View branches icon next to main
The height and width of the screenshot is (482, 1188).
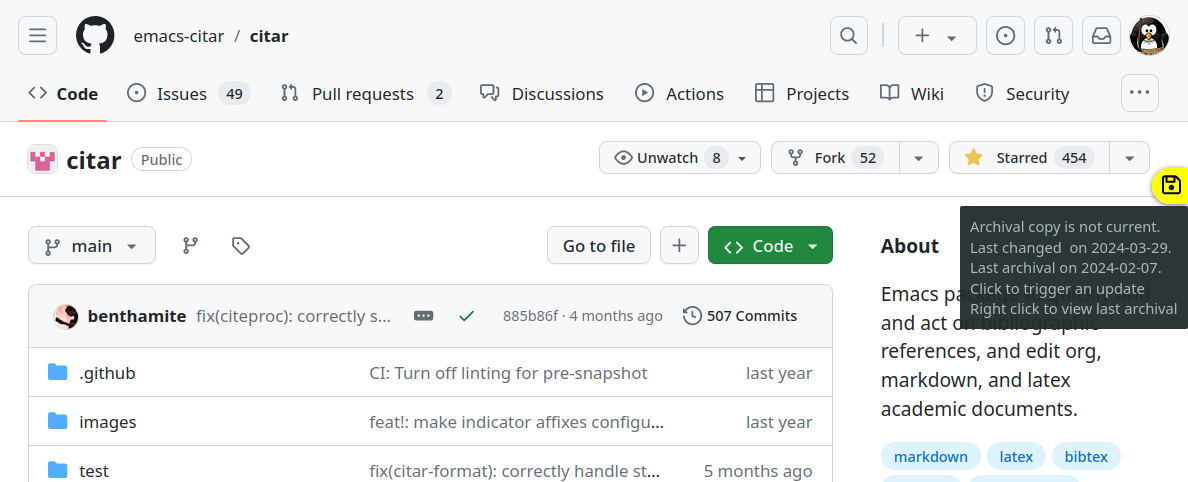click(x=190, y=246)
